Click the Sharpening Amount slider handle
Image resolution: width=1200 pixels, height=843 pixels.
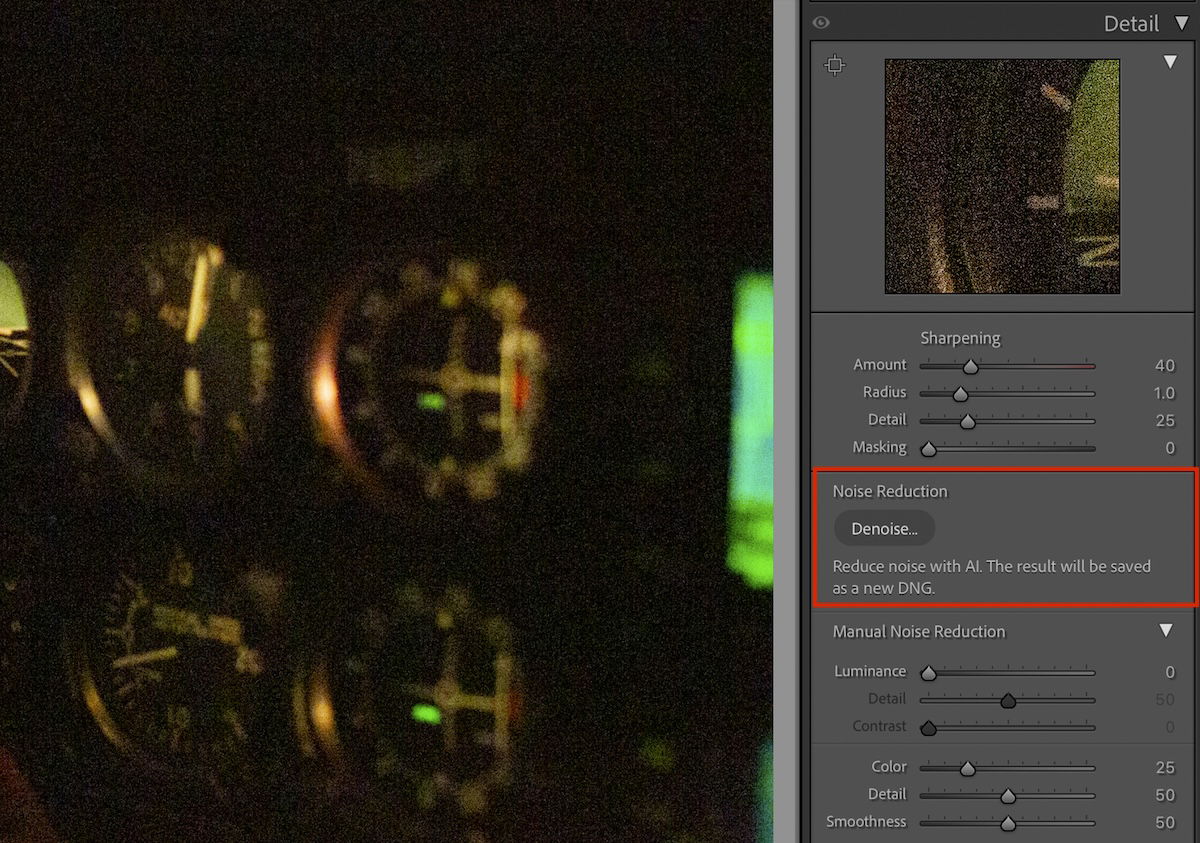coord(970,366)
